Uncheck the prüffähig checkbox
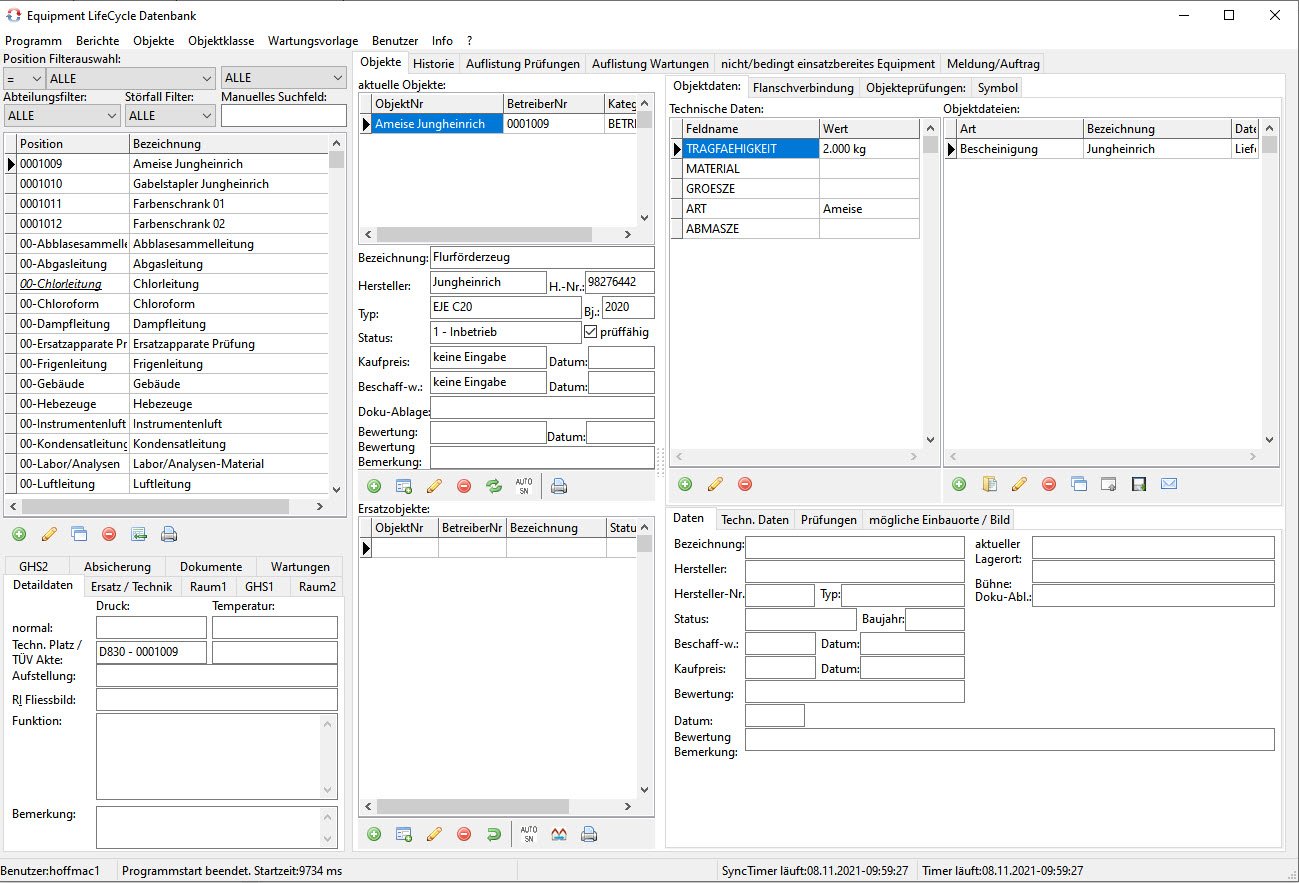The image size is (1299, 883). [x=590, y=332]
